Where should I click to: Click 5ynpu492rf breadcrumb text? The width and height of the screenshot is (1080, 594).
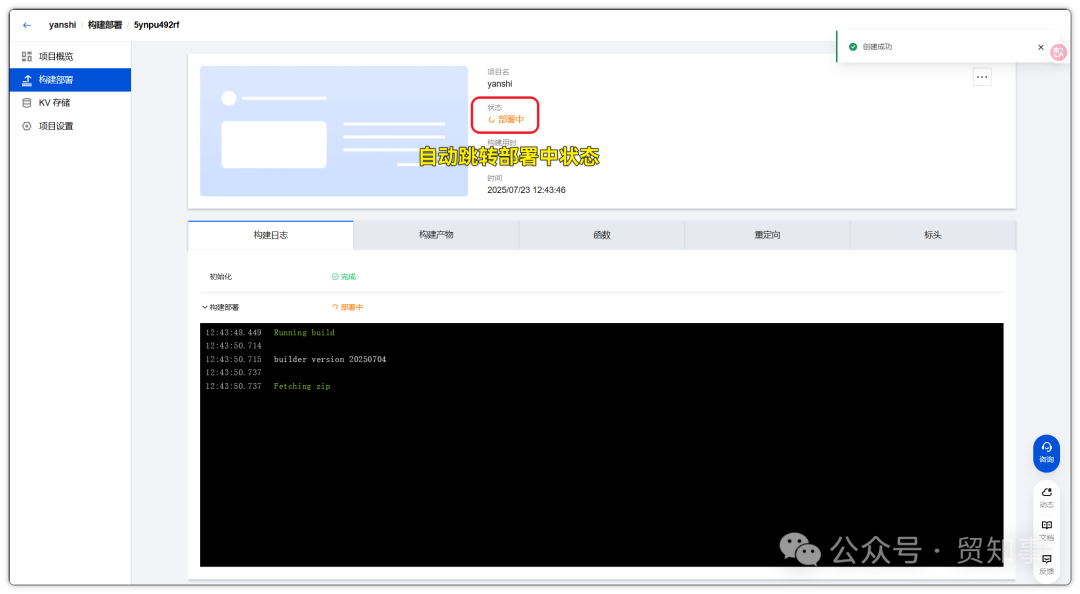tap(156, 25)
